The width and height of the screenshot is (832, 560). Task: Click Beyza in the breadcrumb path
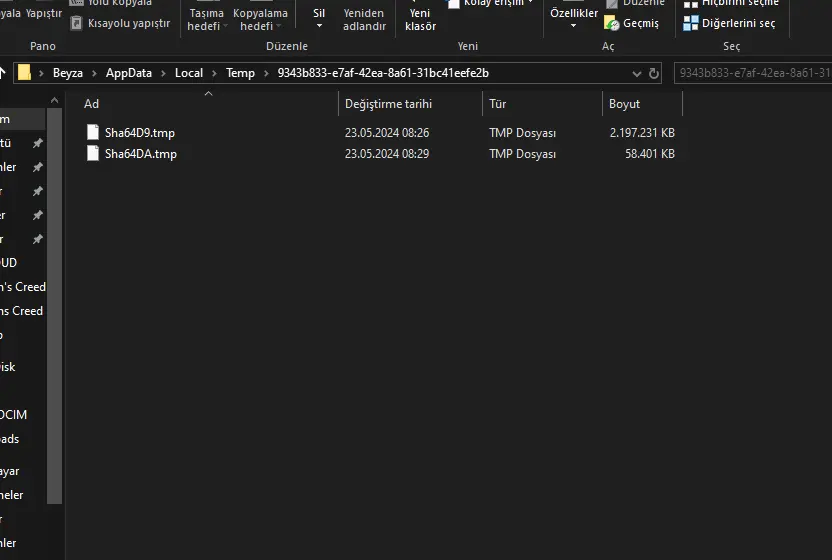click(x=68, y=73)
